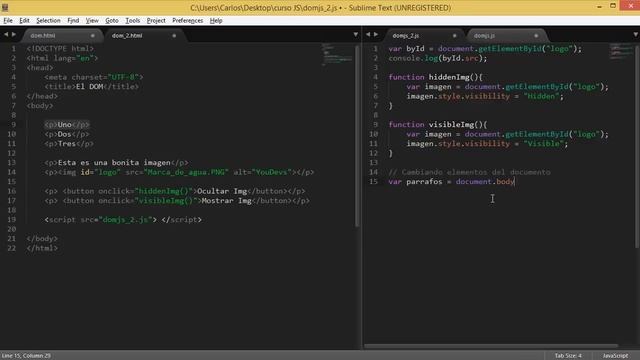This screenshot has height=360, width=640.
Task: Open the Edit menu
Action: click(24, 20)
